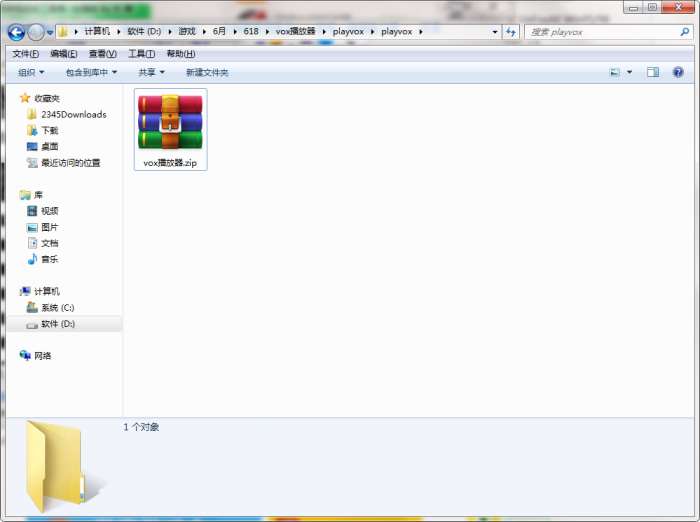
Task: Open the view options dropdown arrow
Action: click(x=629, y=72)
